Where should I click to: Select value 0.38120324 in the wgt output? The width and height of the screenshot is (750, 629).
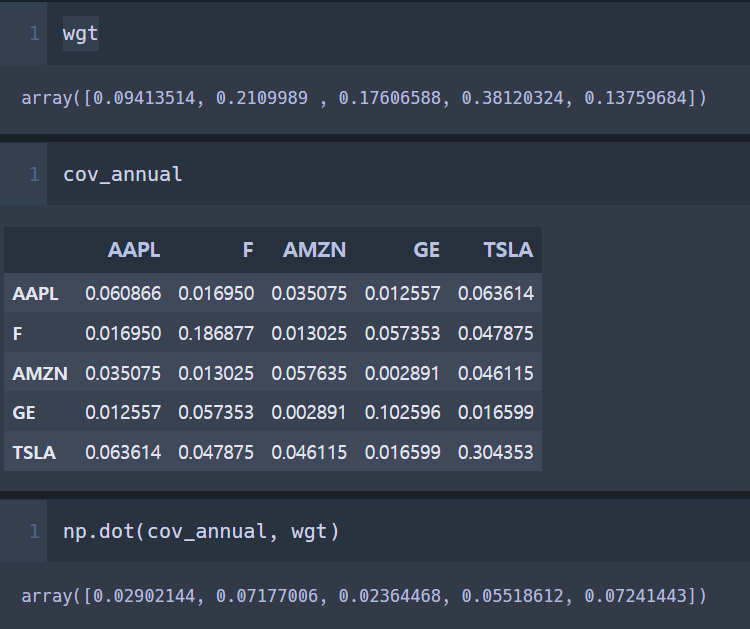512,98
